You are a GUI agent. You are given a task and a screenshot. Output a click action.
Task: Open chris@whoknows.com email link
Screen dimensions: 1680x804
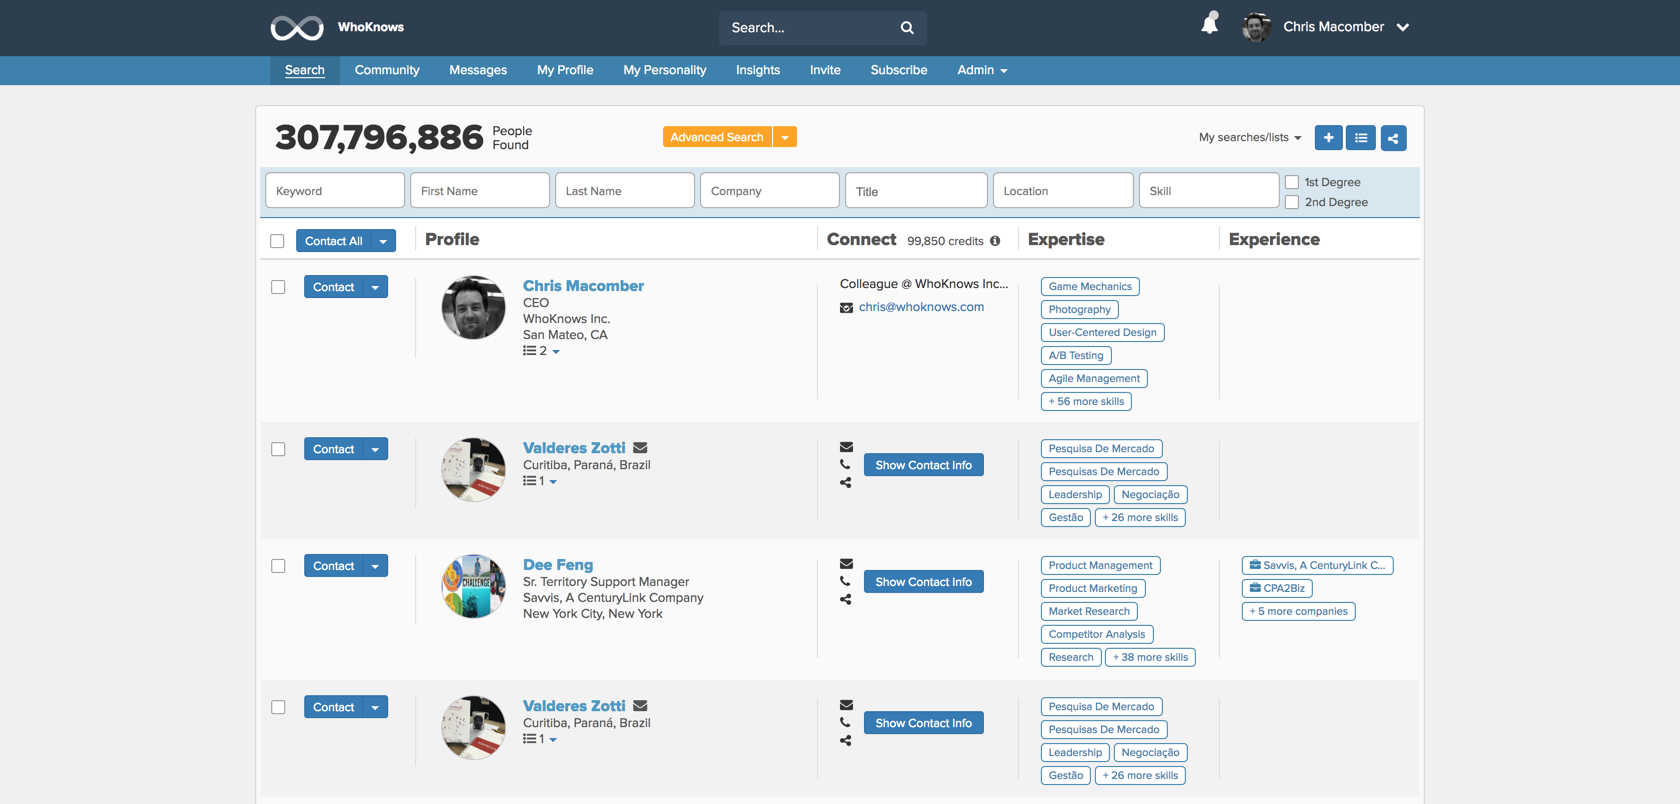921,307
